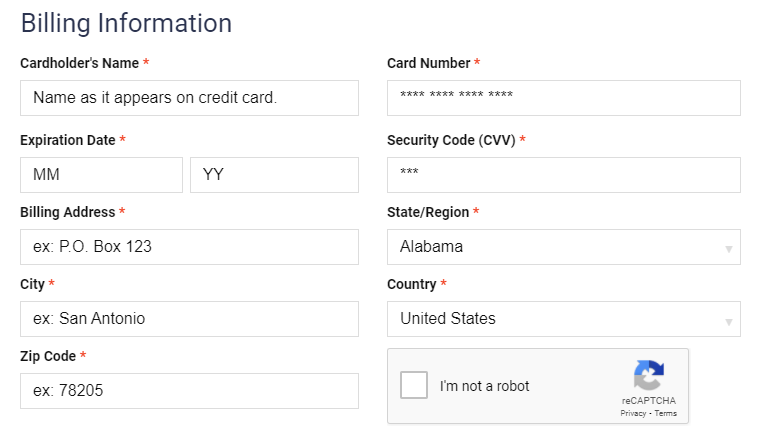This screenshot has height=439, width=760.
Task: Click the Security Code CVV input
Action: 563,175
